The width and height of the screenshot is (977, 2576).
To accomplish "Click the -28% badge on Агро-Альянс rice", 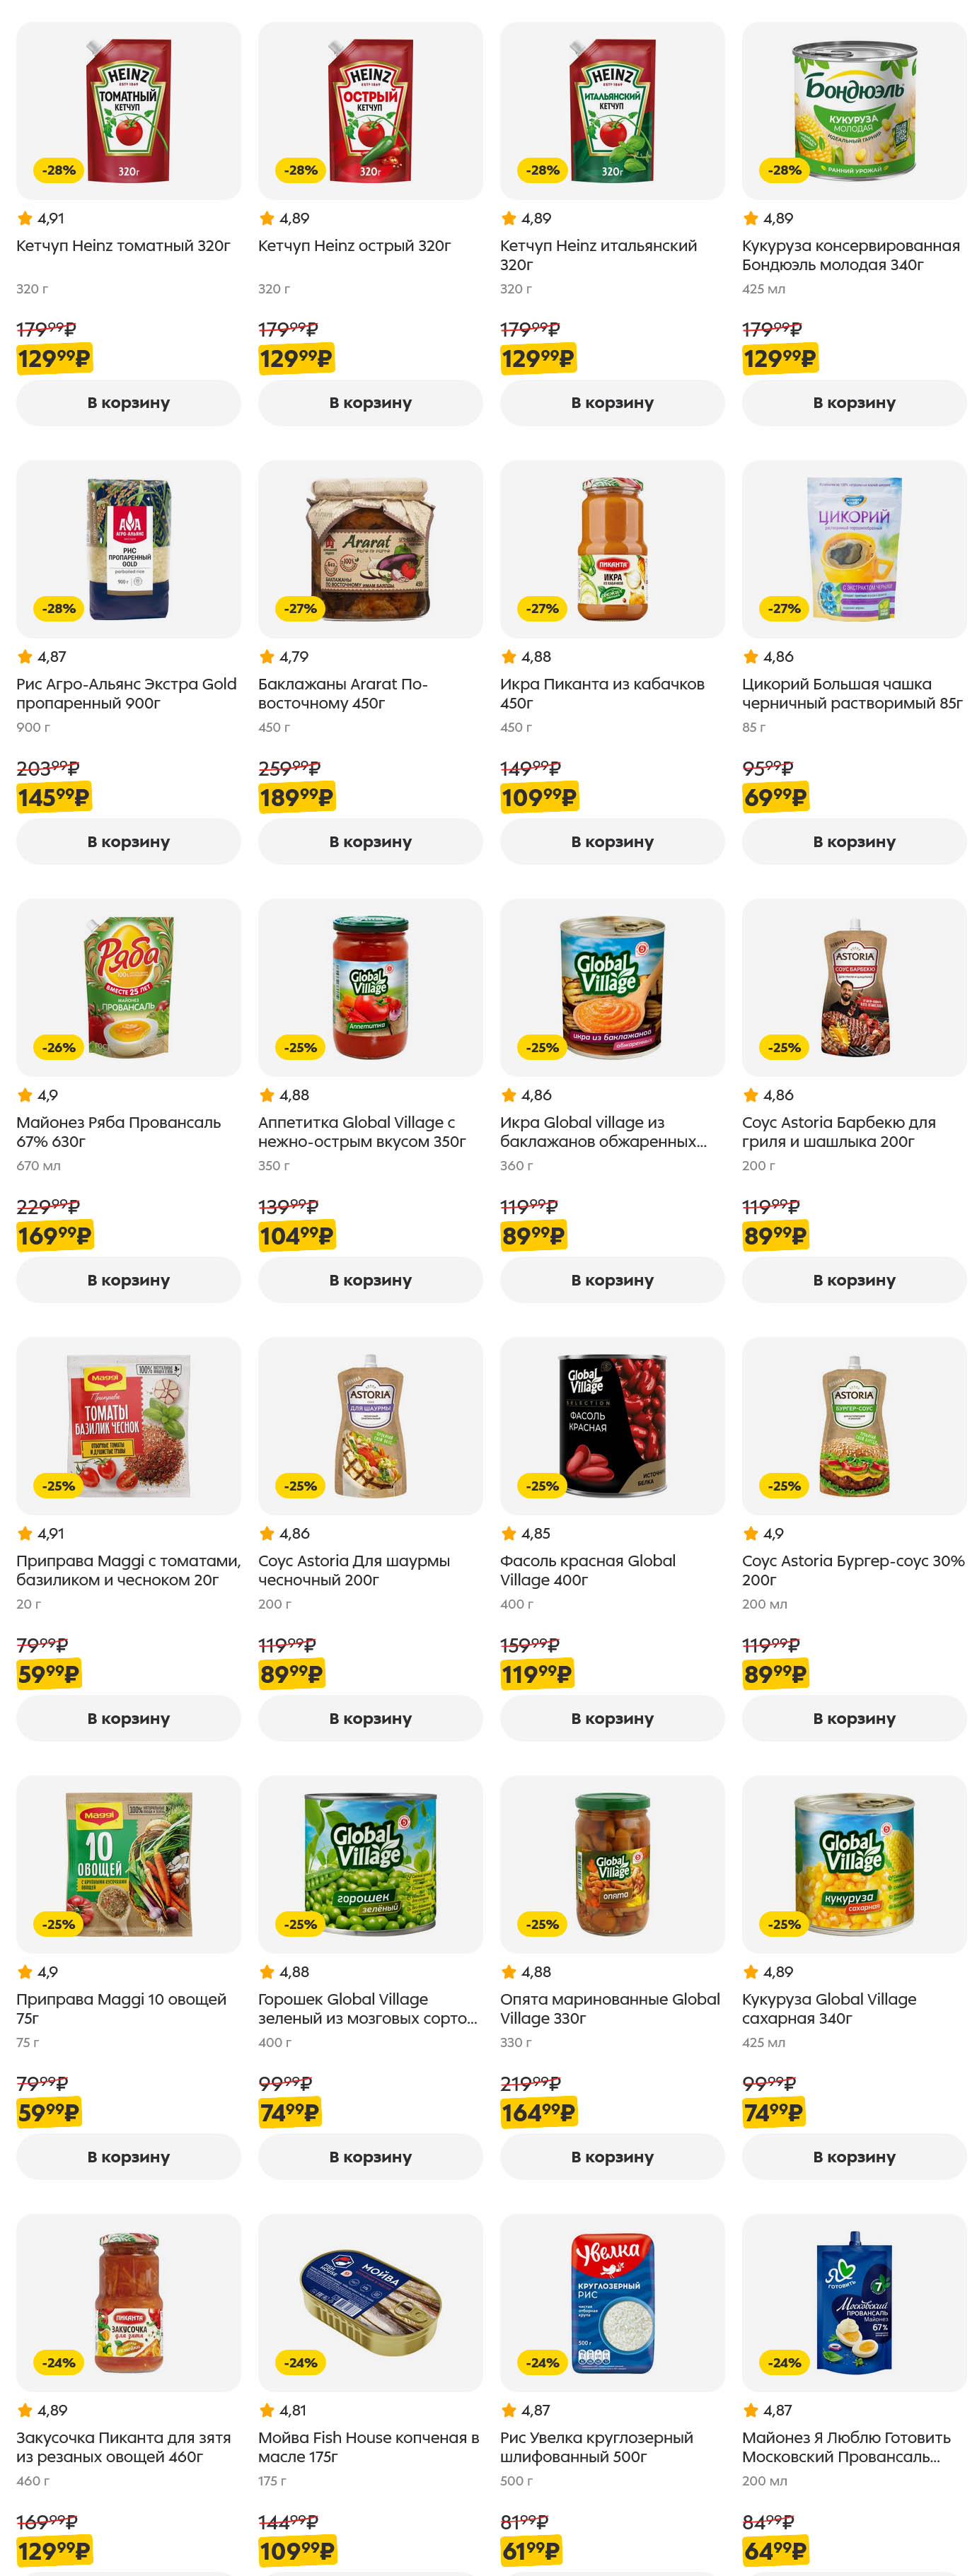I will [x=59, y=608].
